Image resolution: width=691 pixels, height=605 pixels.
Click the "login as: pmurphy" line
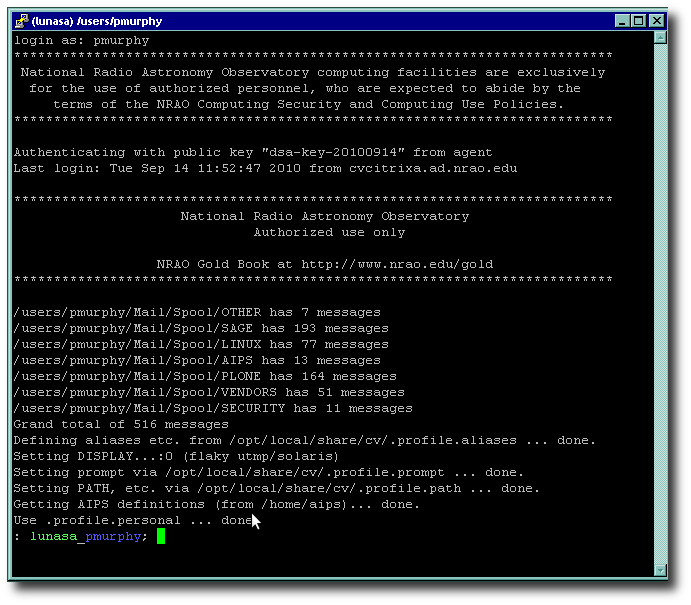tap(81, 40)
